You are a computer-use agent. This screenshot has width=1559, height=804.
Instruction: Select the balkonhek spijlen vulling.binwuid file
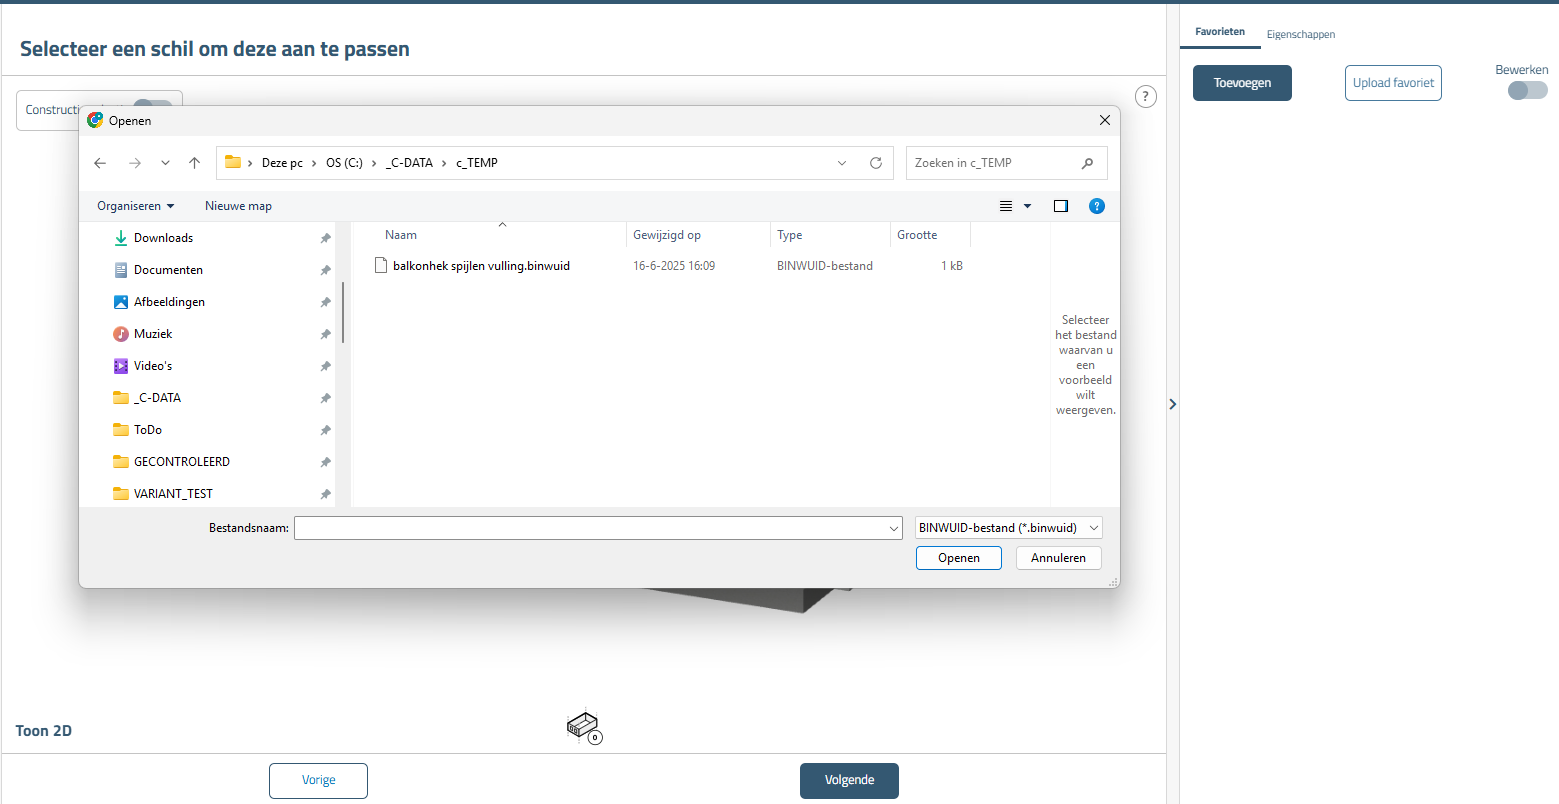pos(480,266)
